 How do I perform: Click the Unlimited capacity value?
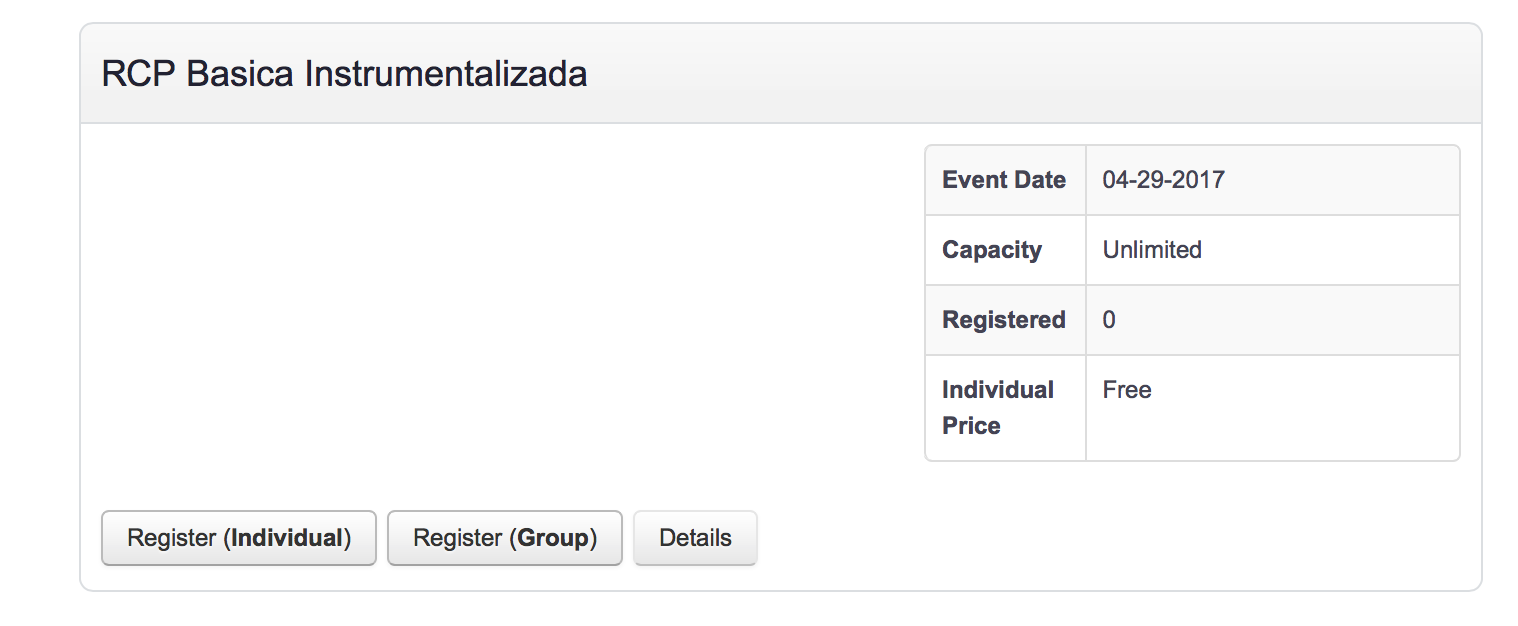(x=1152, y=250)
